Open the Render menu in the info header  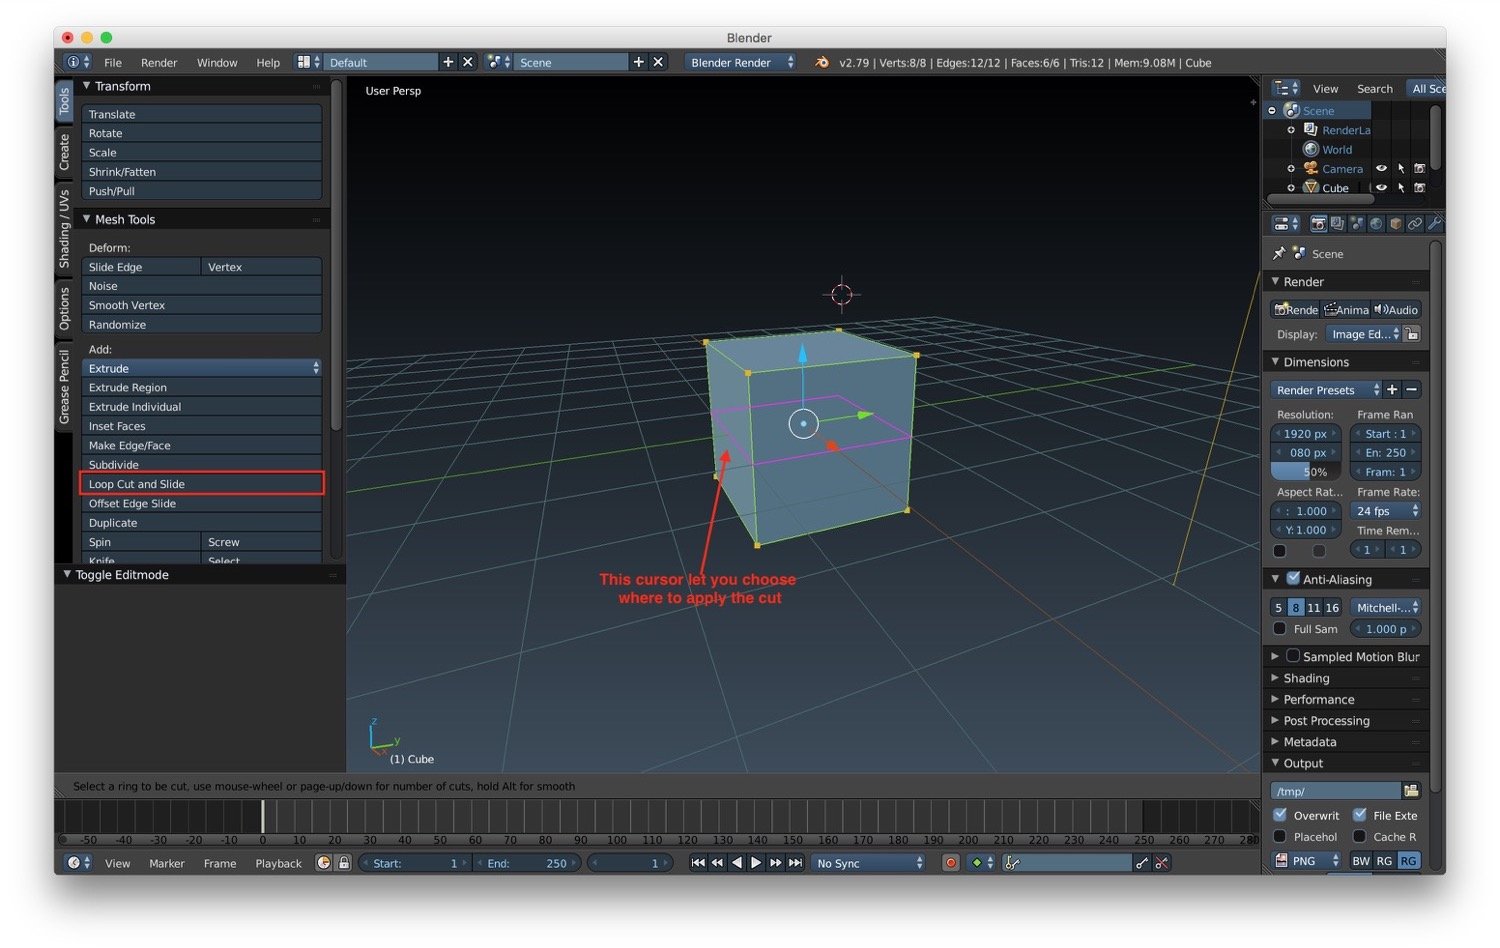[x=159, y=62]
